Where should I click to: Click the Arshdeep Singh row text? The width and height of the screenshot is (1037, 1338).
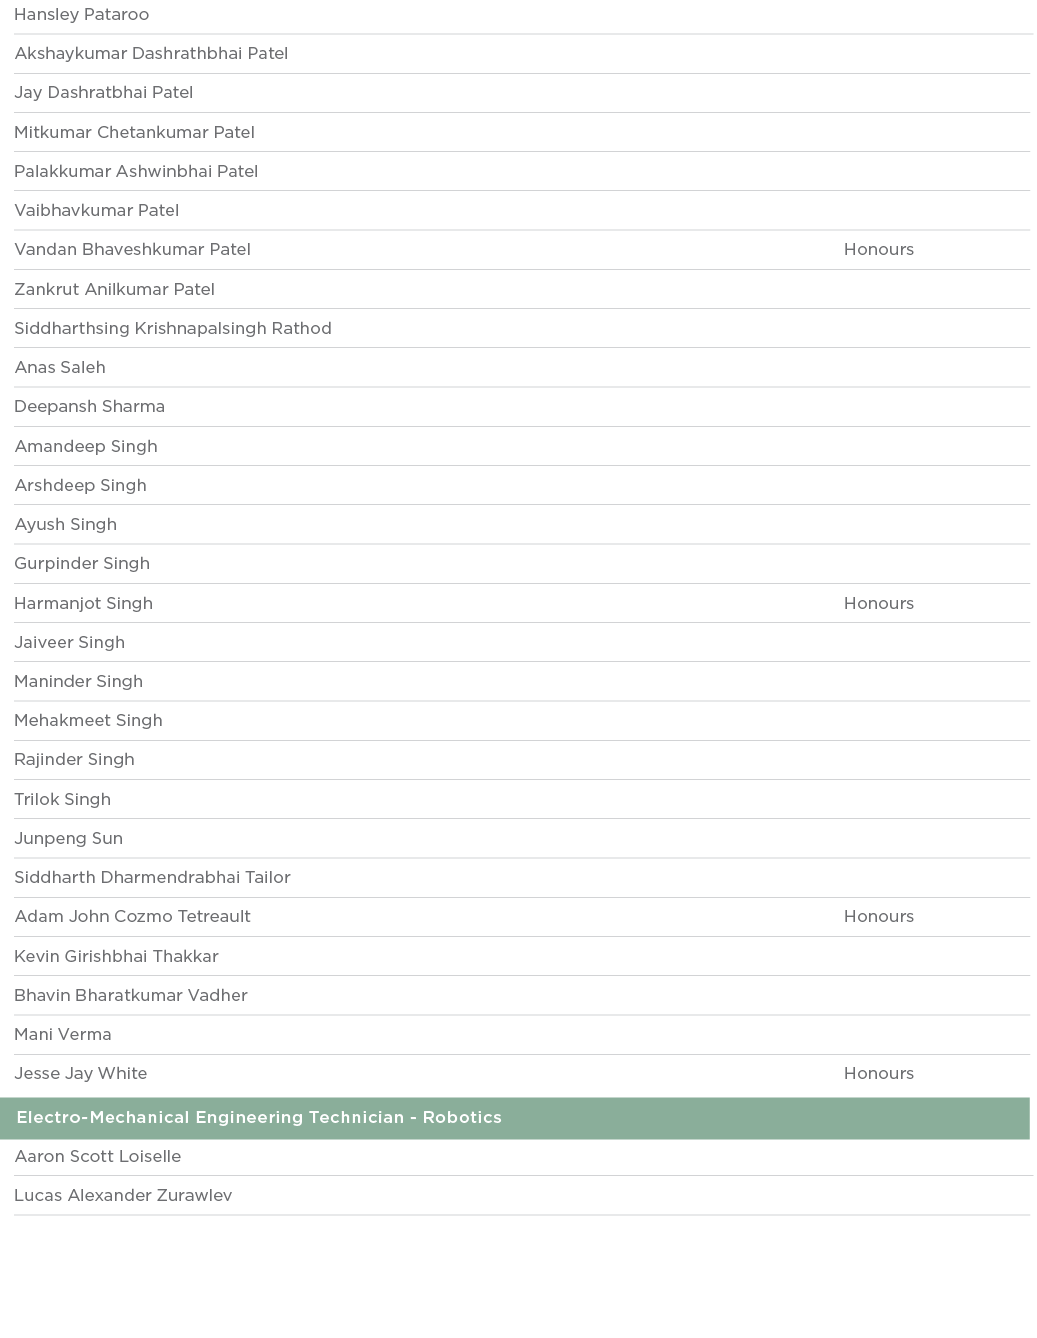click(80, 485)
